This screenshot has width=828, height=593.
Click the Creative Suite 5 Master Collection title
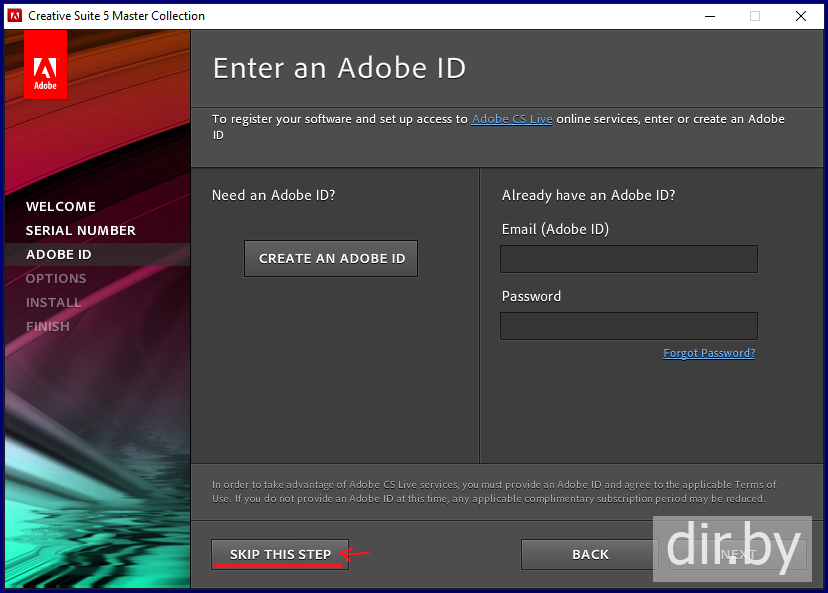click(117, 16)
